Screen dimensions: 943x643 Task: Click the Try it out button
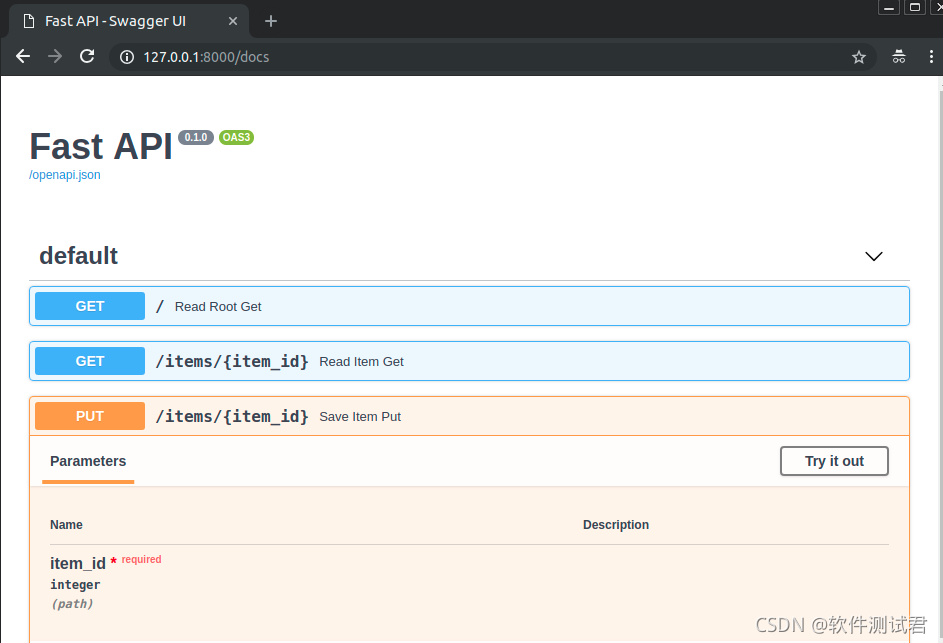[834, 461]
